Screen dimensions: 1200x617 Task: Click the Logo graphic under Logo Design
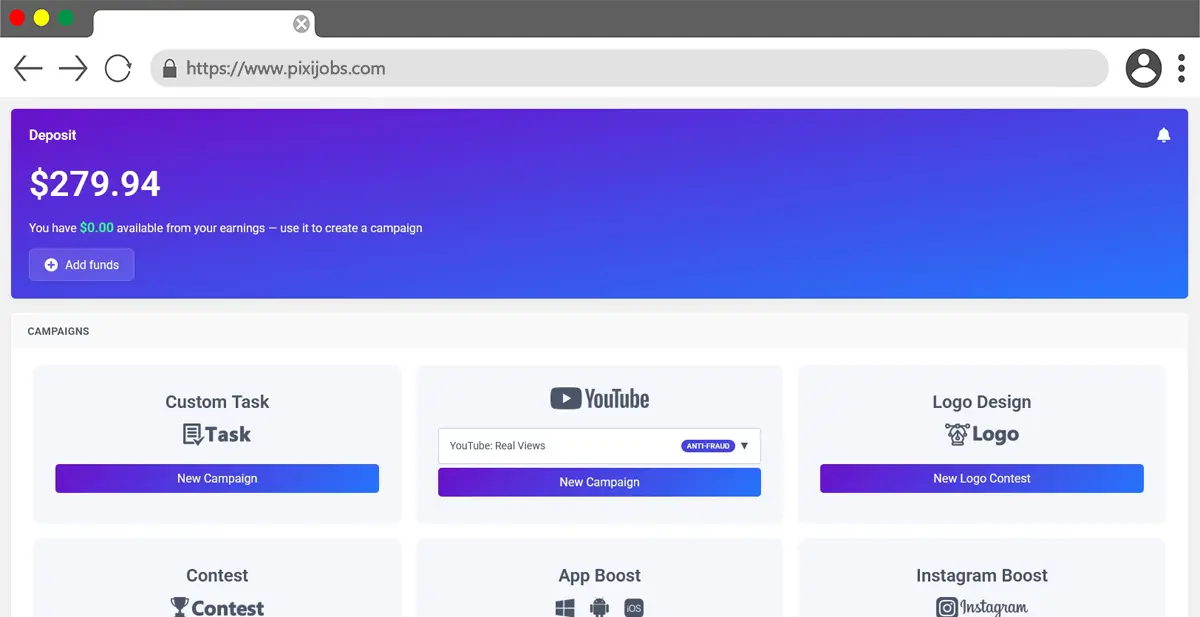982,434
